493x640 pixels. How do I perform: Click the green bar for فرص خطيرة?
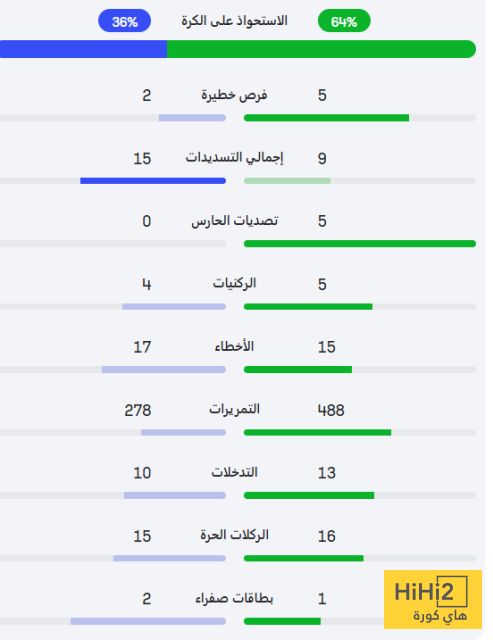[x=326, y=118]
